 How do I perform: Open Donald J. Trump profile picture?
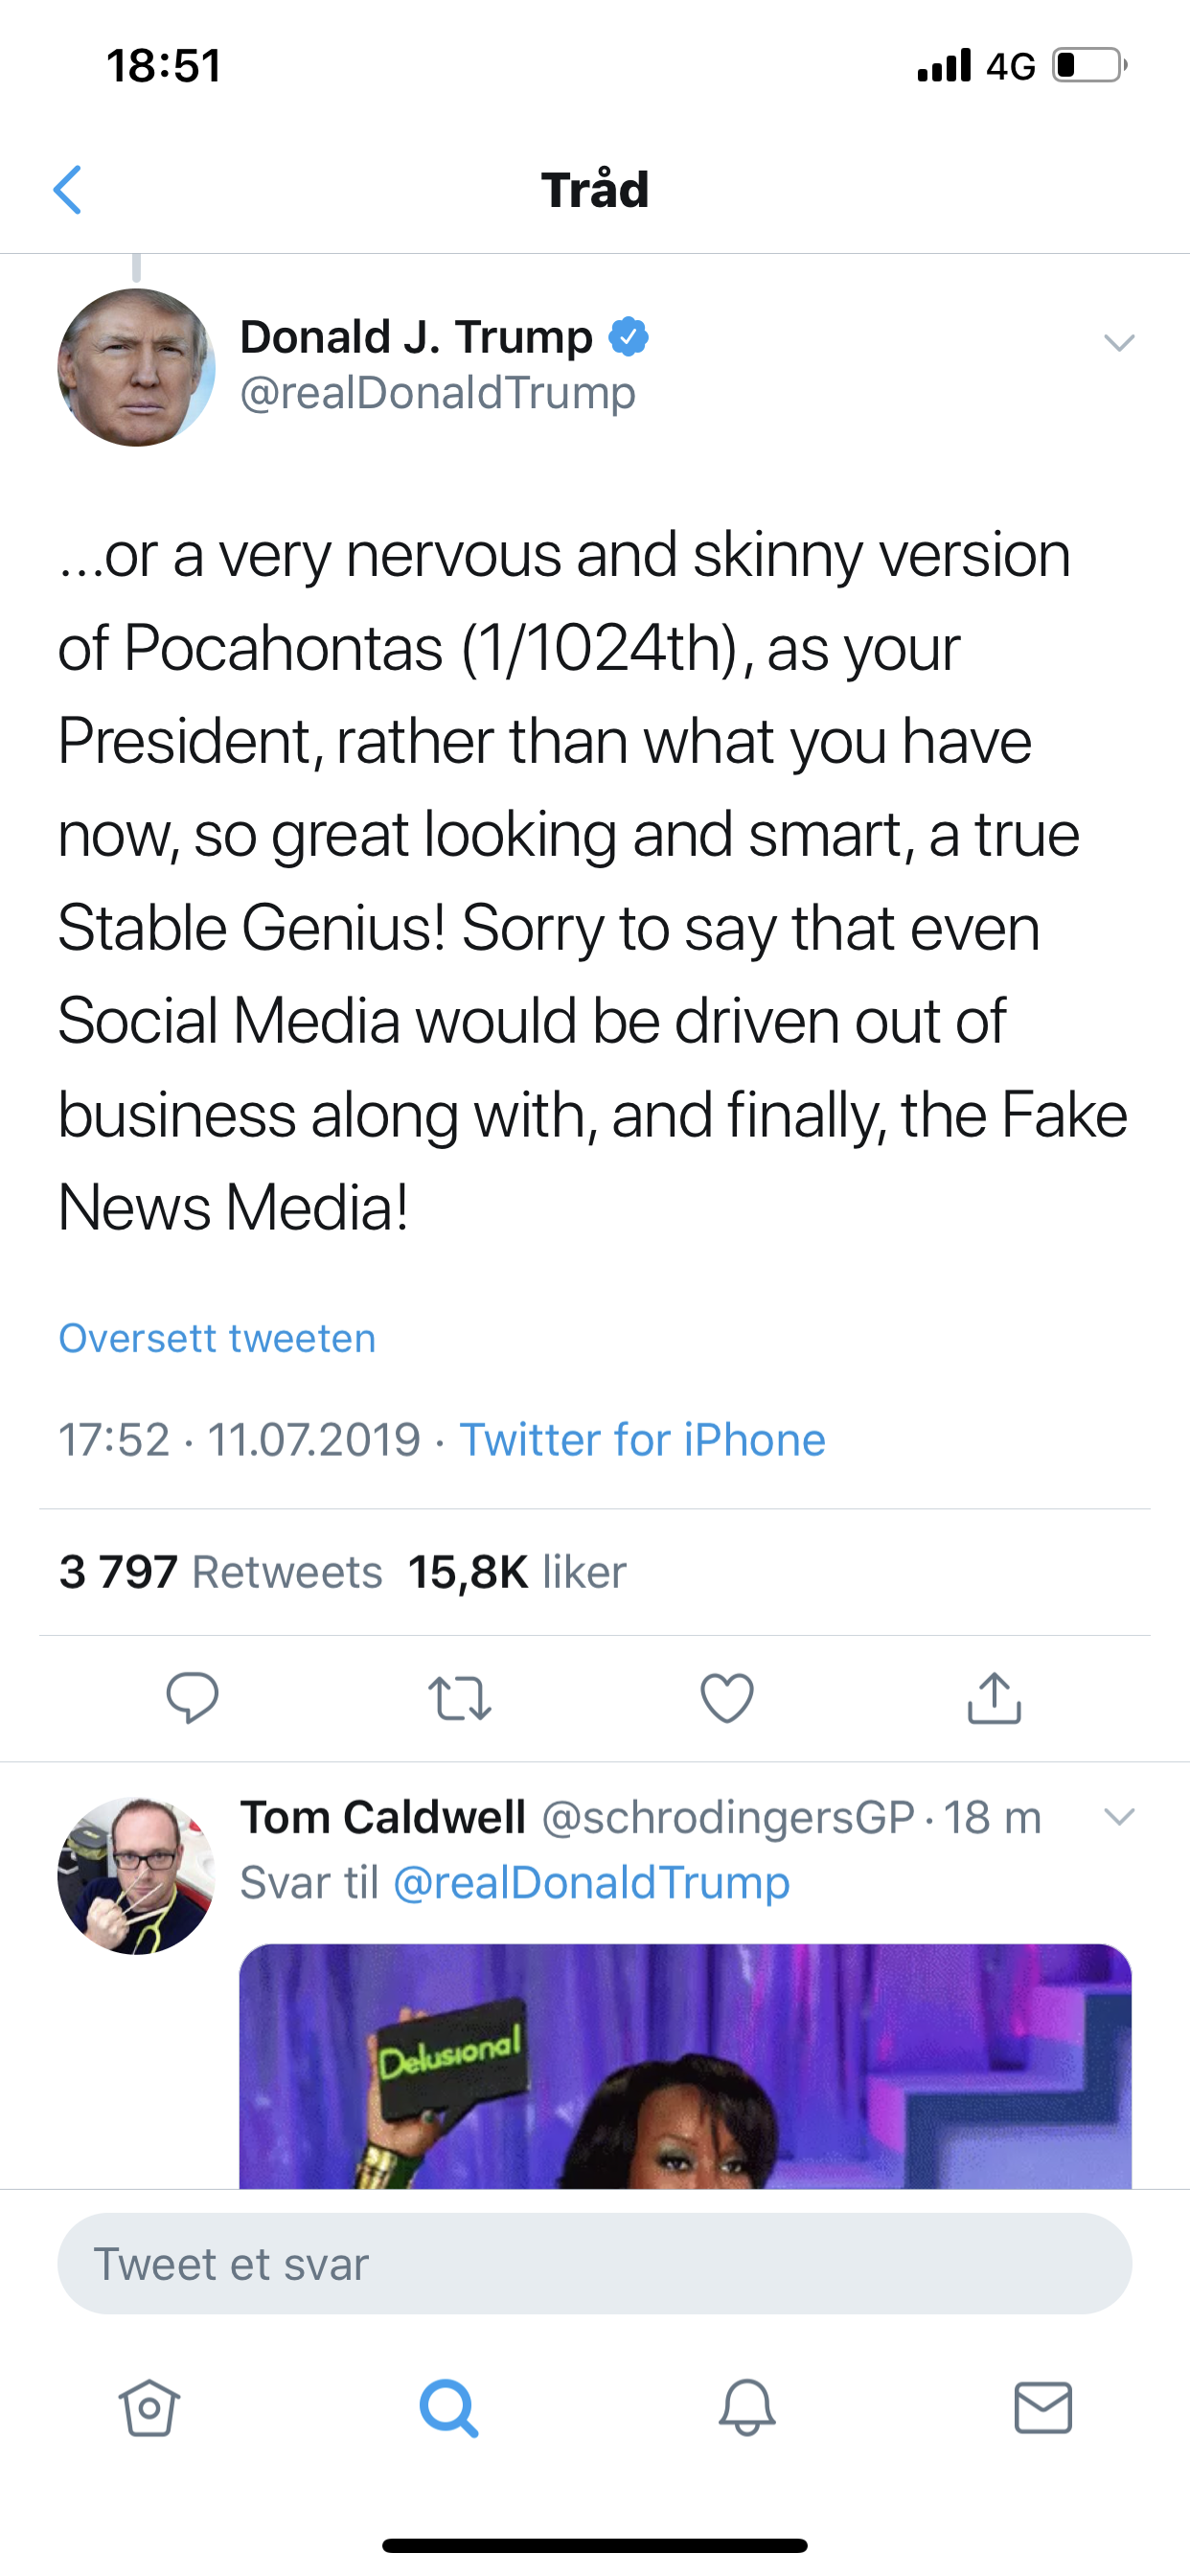pos(137,368)
